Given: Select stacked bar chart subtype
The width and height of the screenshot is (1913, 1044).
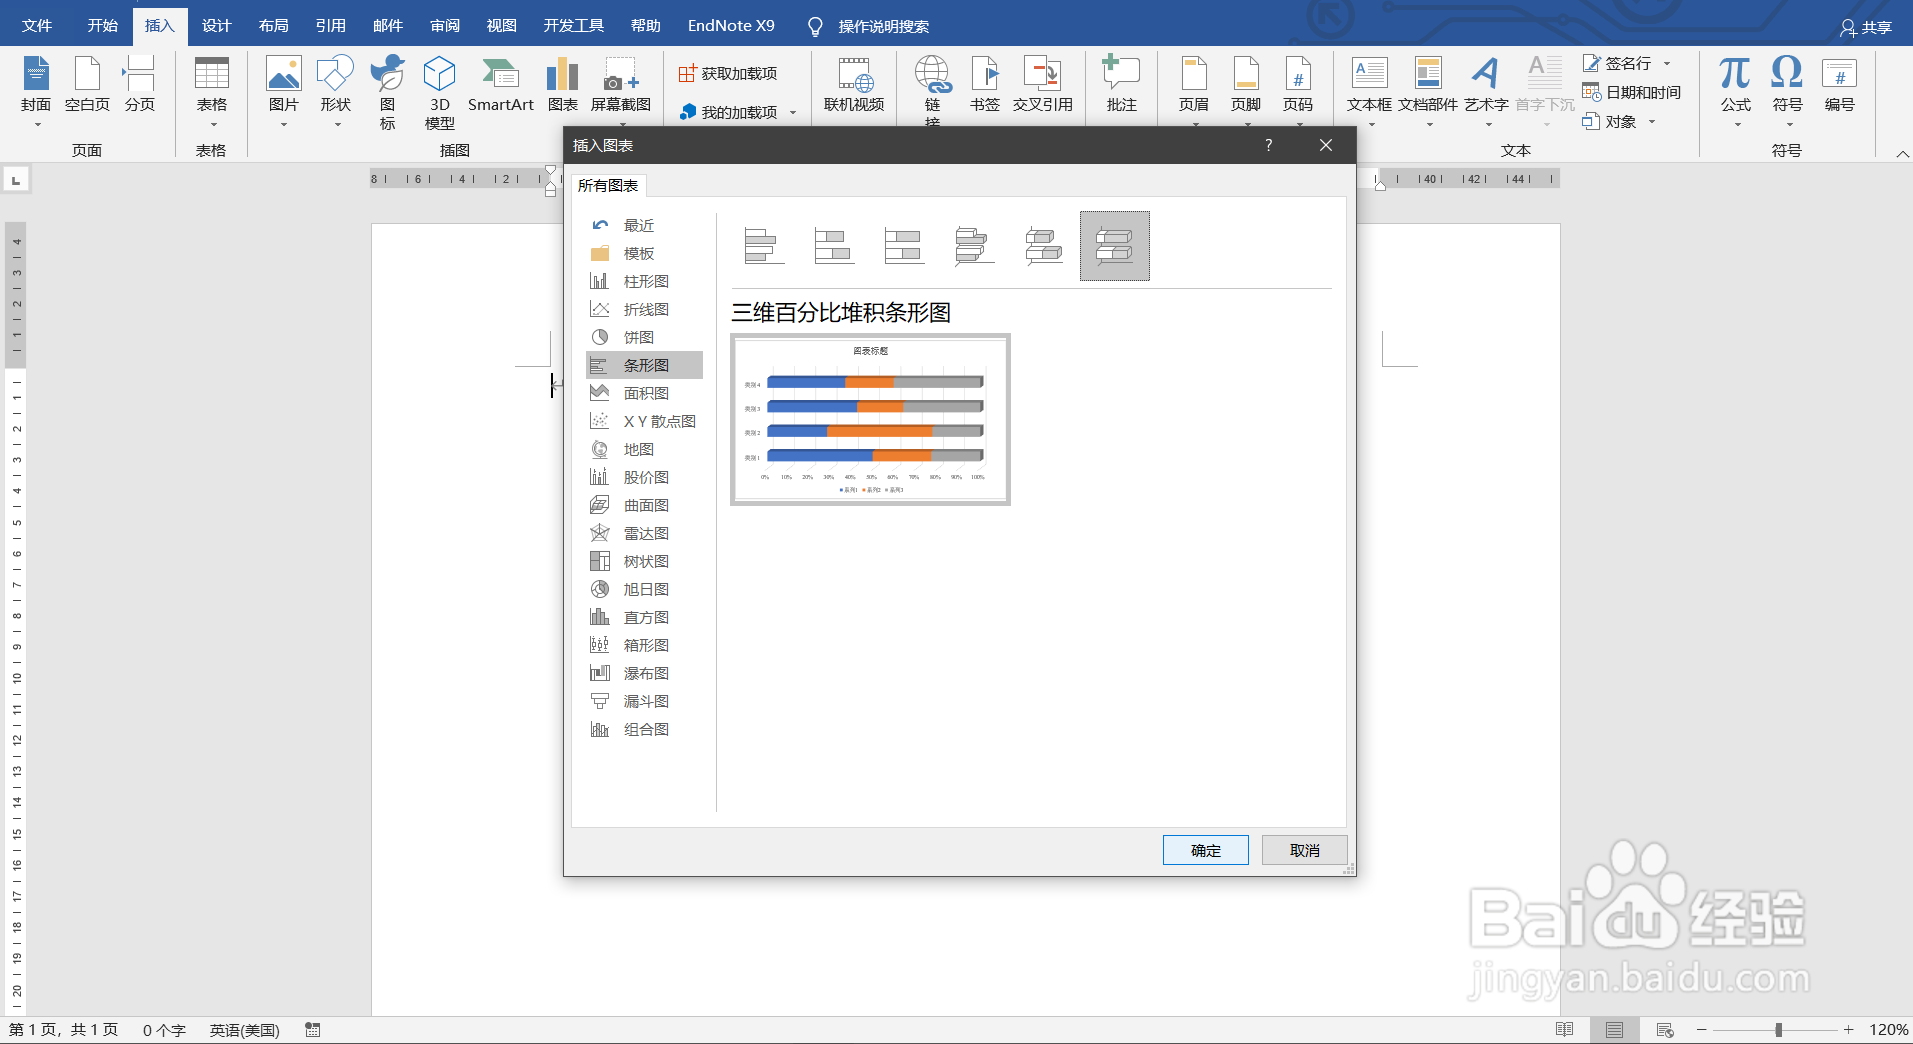Looking at the screenshot, I should click(x=834, y=246).
